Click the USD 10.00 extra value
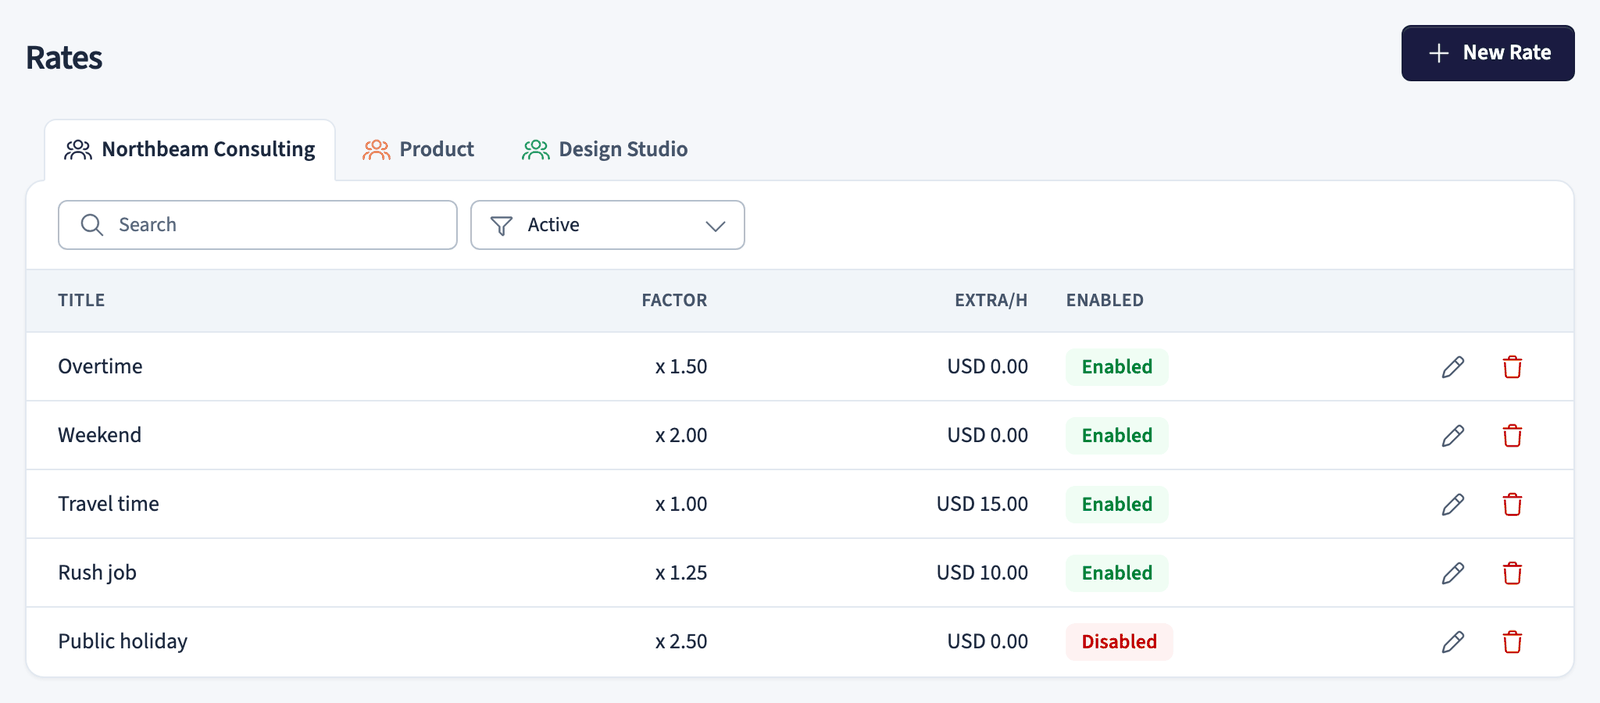Image resolution: width=1600 pixels, height=703 pixels. click(x=982, y=573)
